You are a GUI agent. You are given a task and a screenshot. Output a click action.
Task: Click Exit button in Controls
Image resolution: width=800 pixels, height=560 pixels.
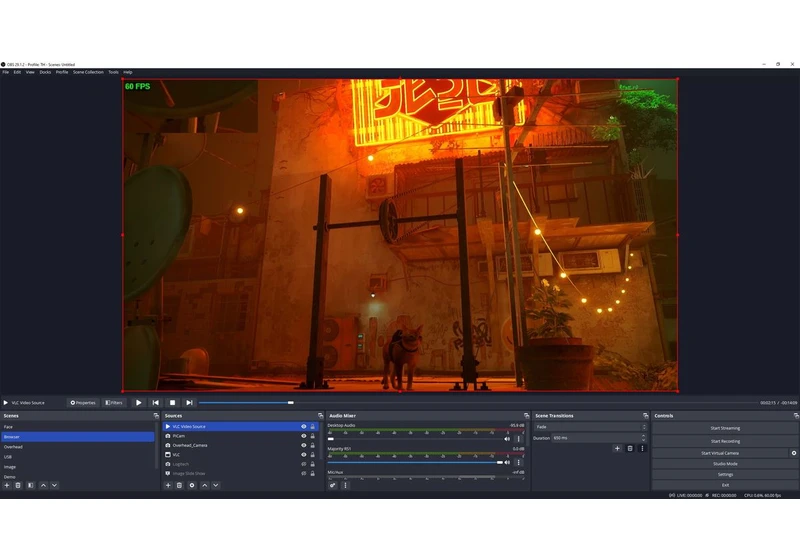pyautogui.click(x=725, y=485)
